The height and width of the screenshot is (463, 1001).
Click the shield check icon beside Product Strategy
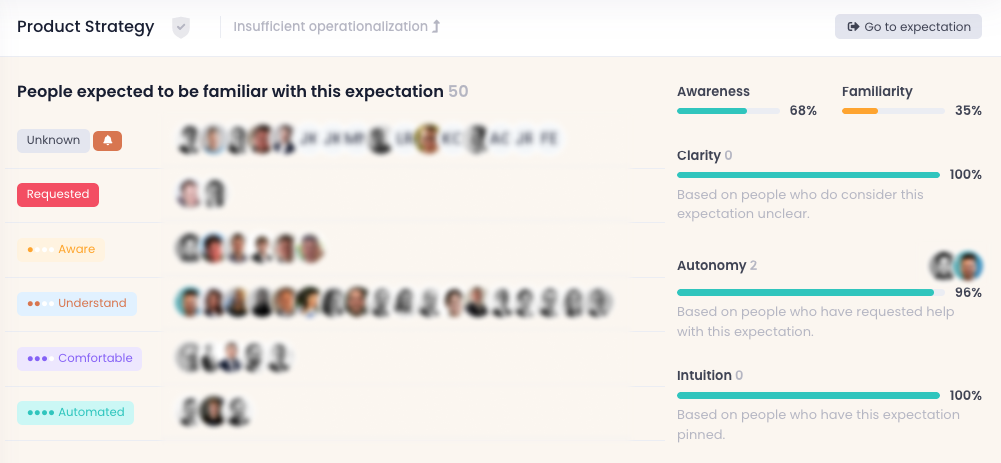[180, 27]
